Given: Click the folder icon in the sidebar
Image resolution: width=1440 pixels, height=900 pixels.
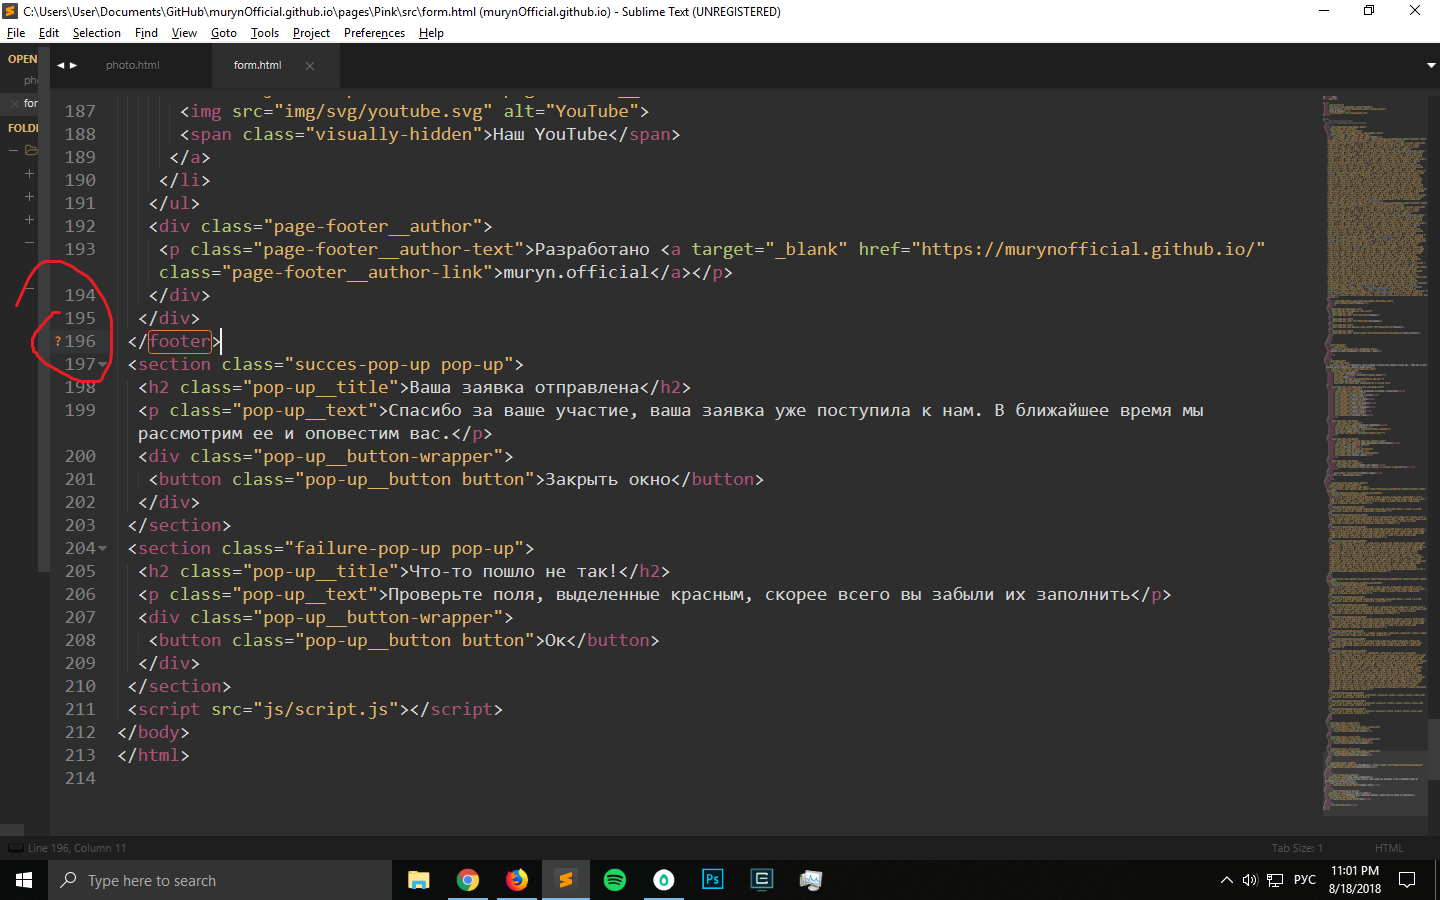Looking at the screenshot, I should coord(31,151).
